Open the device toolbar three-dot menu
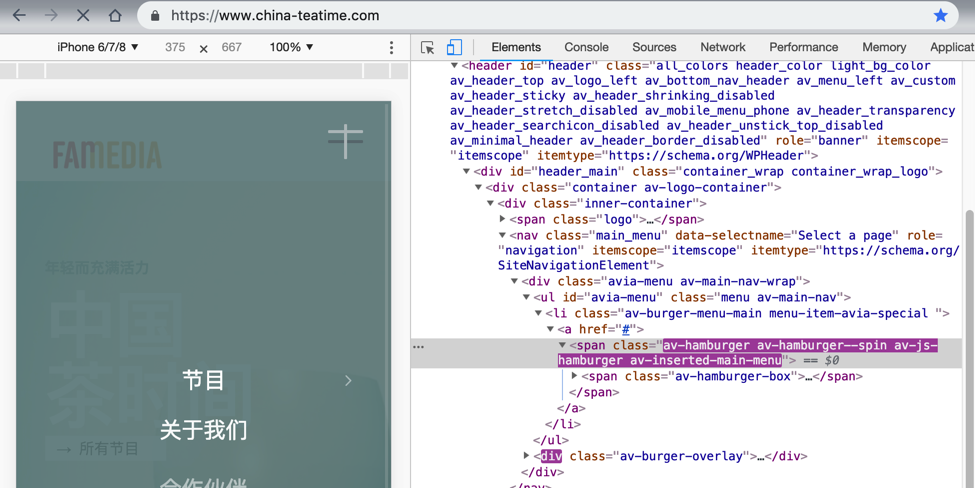Viewport: 975px width, 488px height. 391,47
